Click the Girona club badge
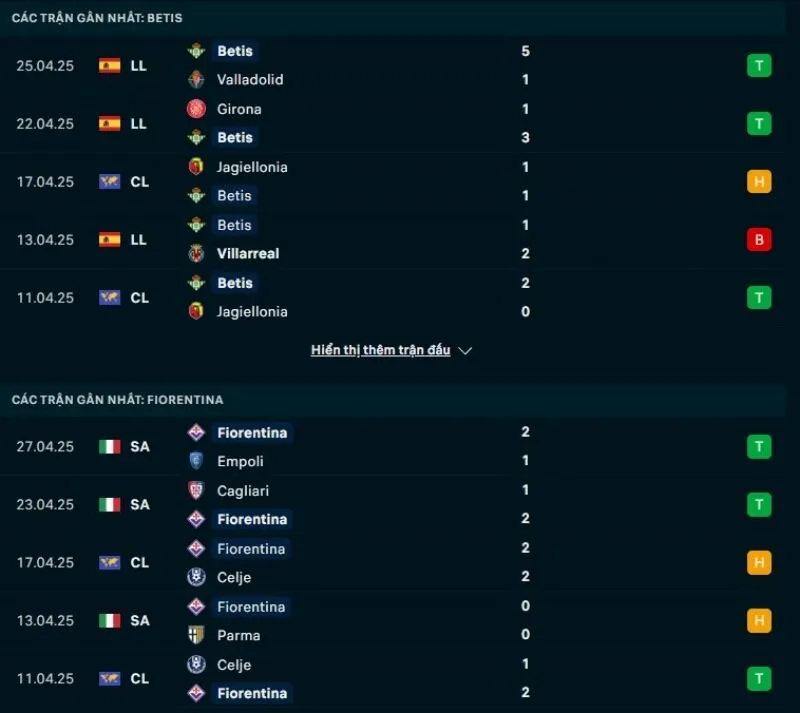 [x=196, y=109]
